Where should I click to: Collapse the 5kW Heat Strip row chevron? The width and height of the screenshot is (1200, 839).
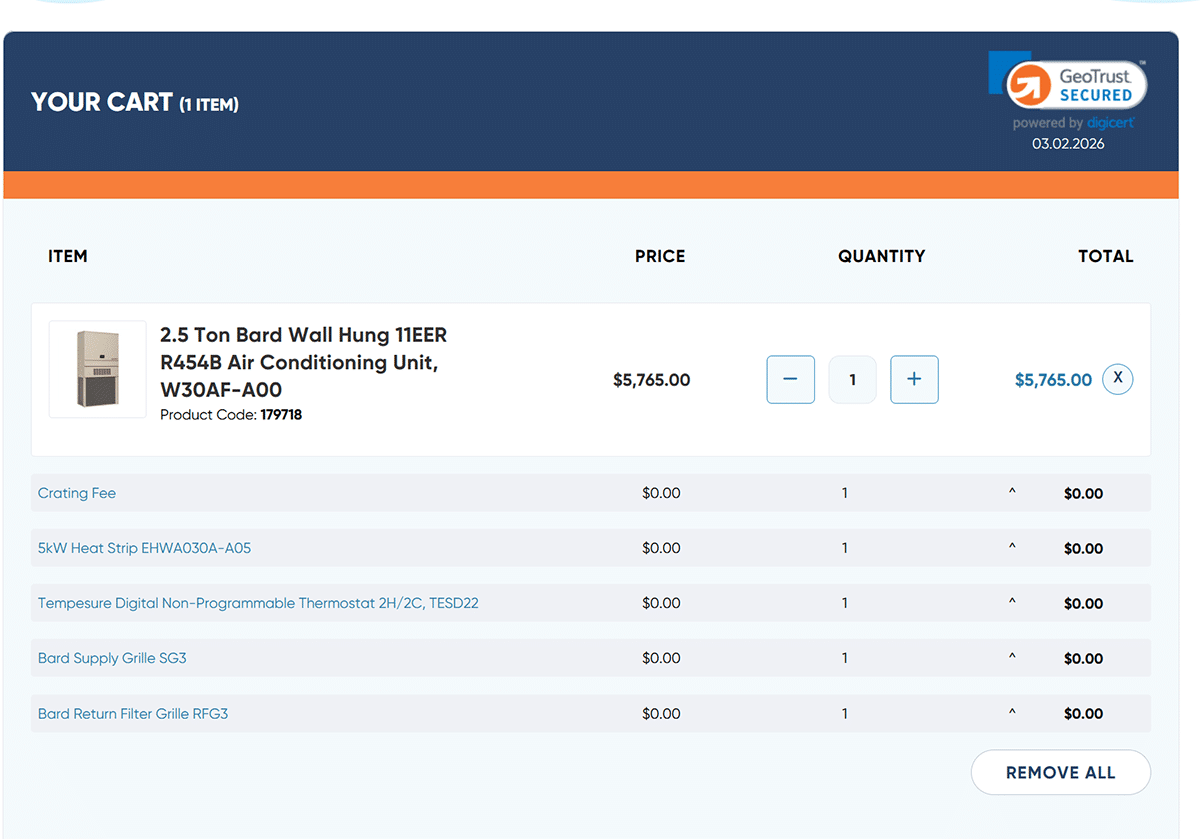(1012, 548)
